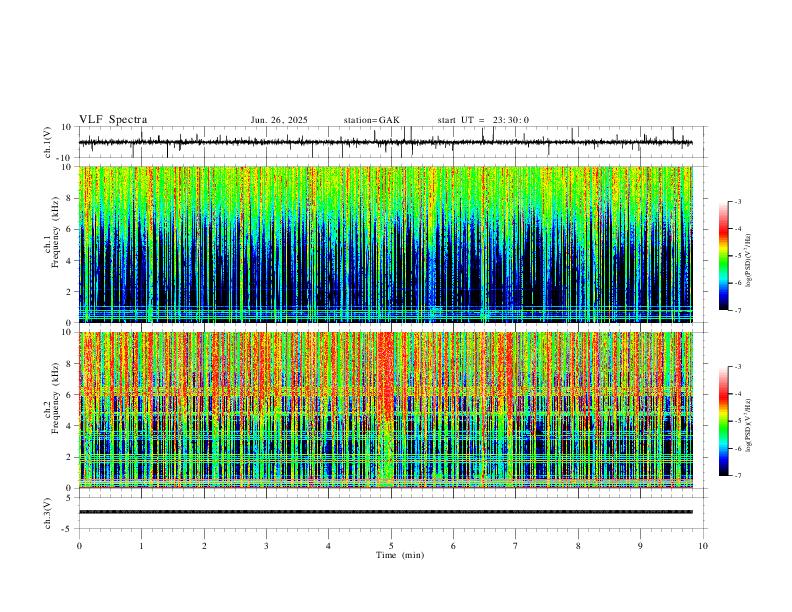Click the "8" kHz tick of ch.2 spectrogram
The image size is (792, 612).
pos(70,364)
